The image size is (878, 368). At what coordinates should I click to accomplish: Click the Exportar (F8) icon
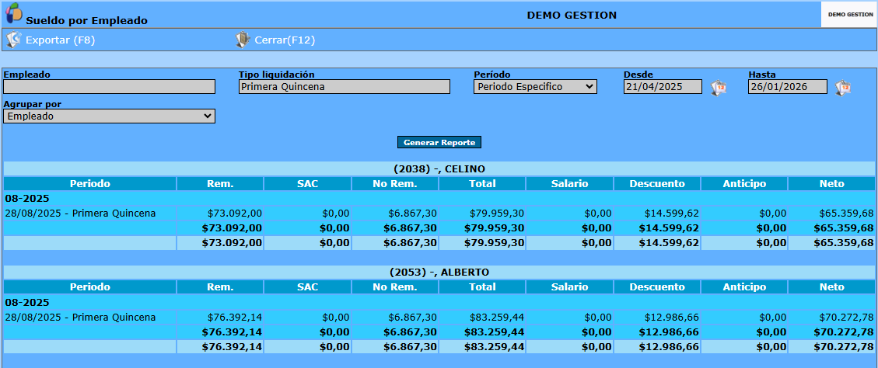pyautogui.click(x=13, y=40)
